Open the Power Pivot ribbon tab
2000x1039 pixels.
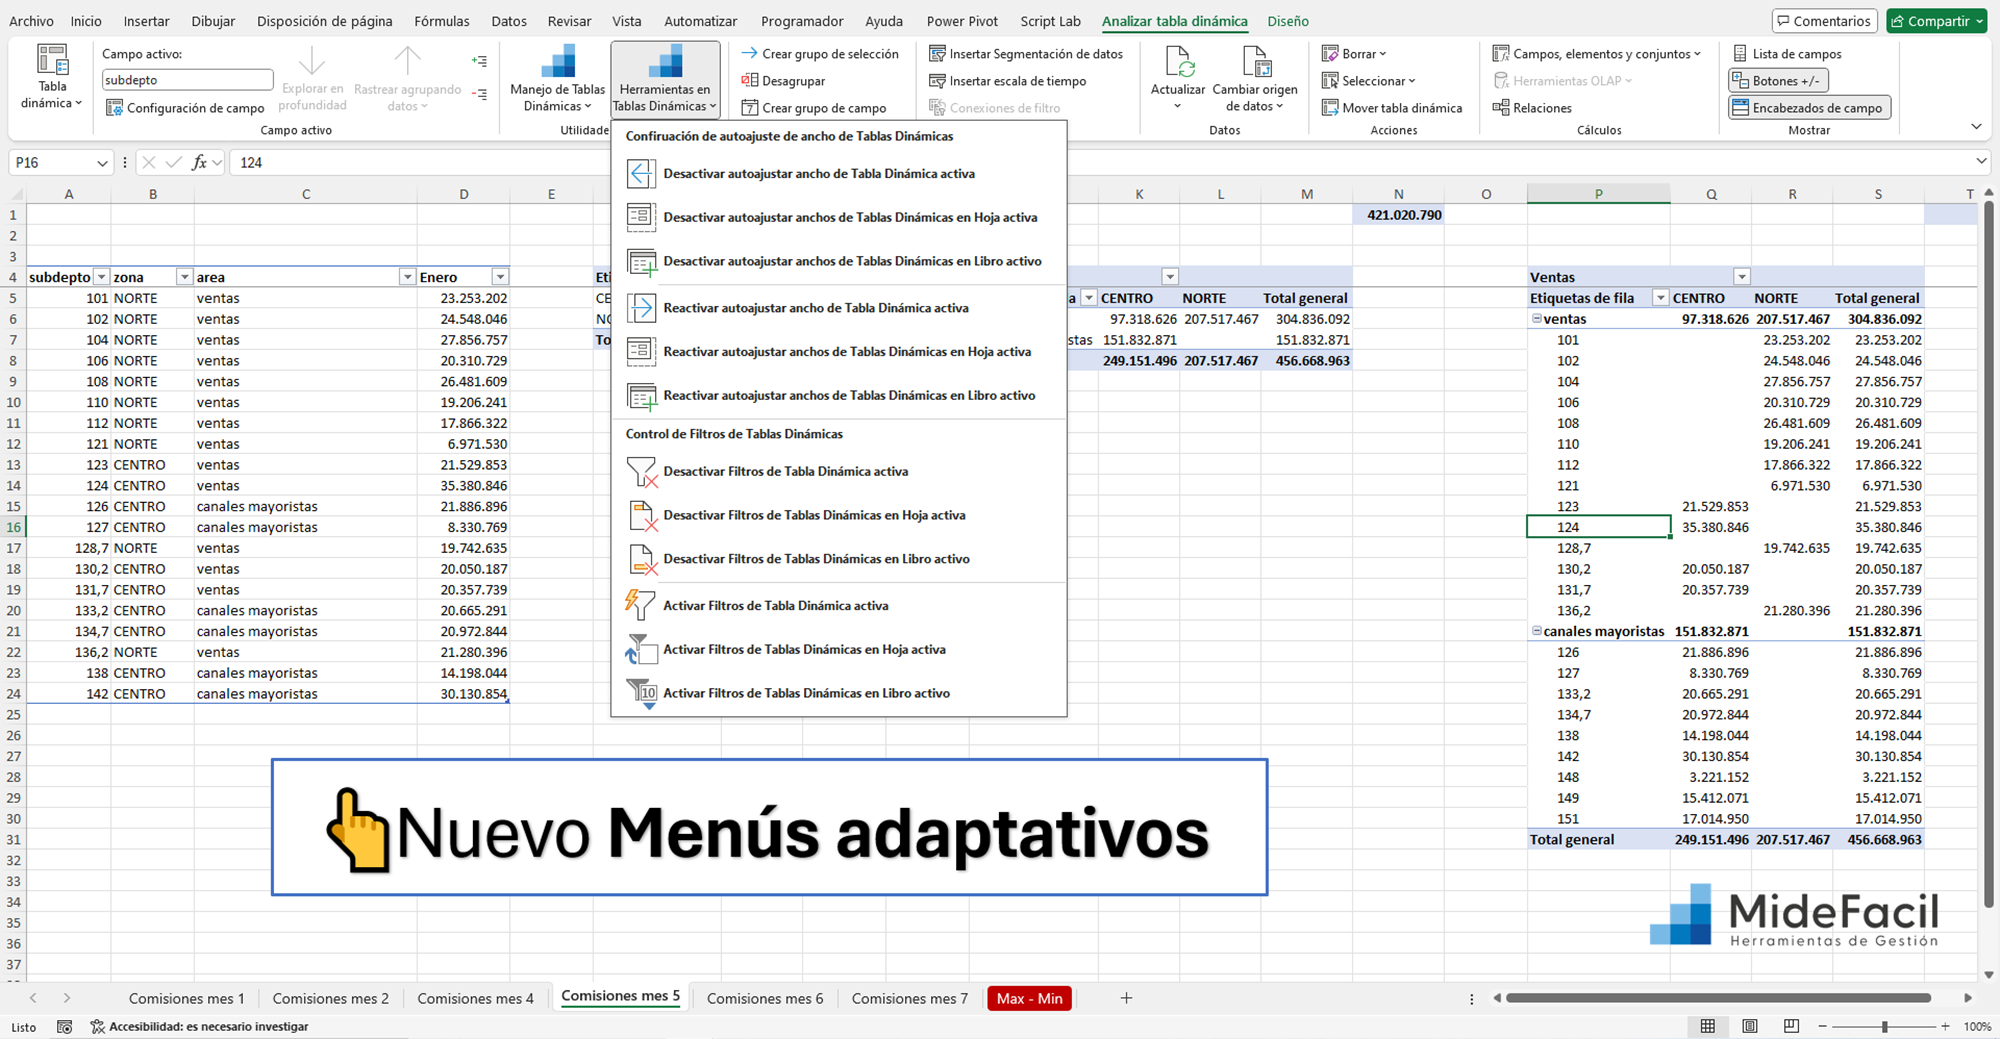coord(962,21)
